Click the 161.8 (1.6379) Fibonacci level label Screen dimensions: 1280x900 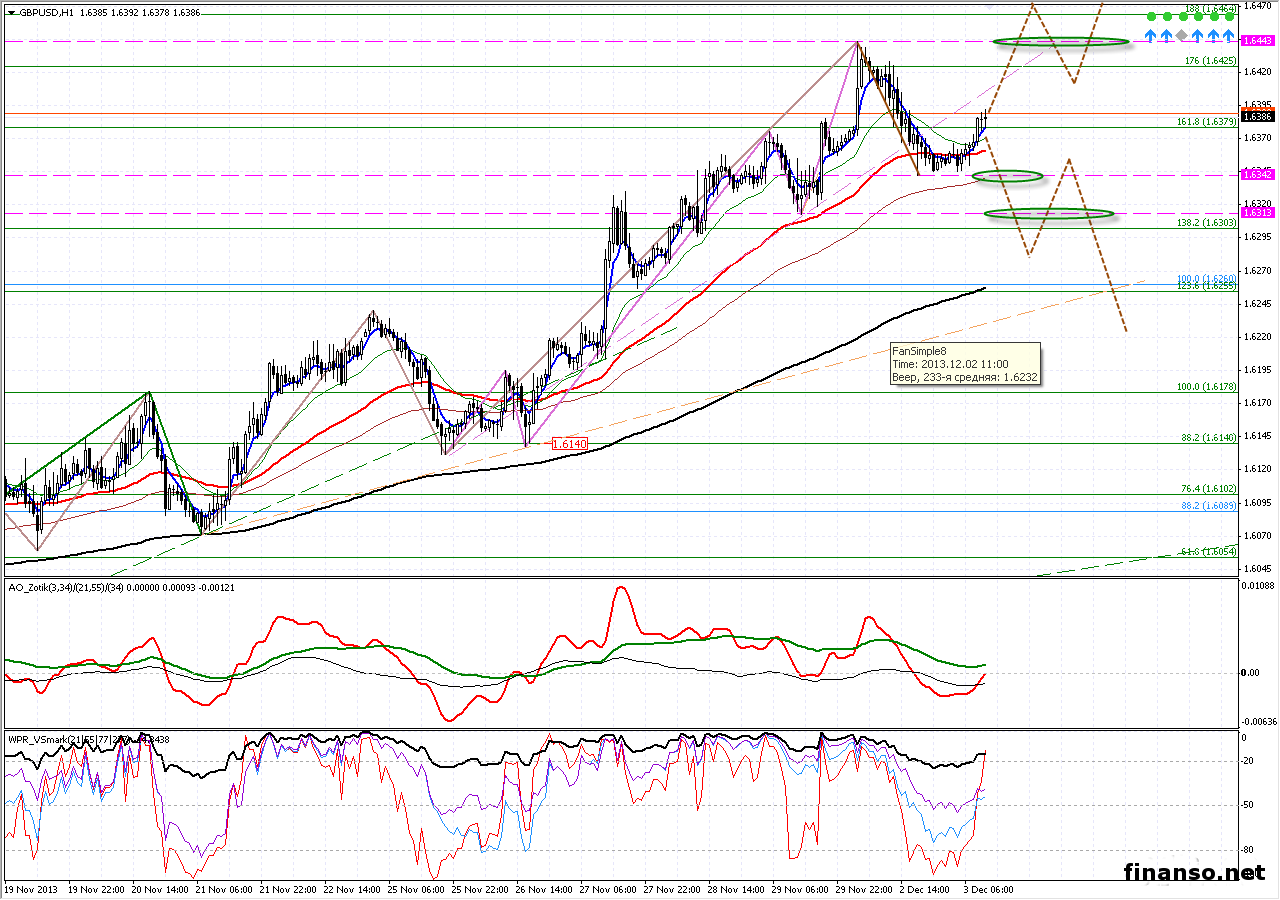(1206, 122)
